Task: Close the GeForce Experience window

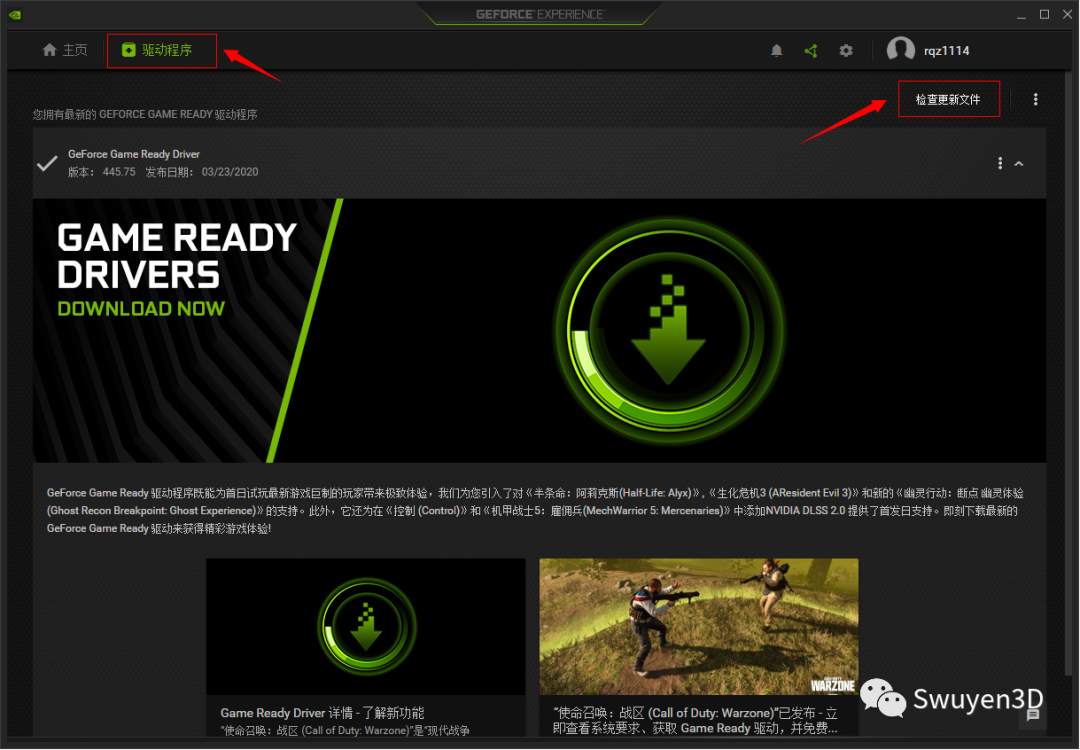Action: coord(1068,14)
